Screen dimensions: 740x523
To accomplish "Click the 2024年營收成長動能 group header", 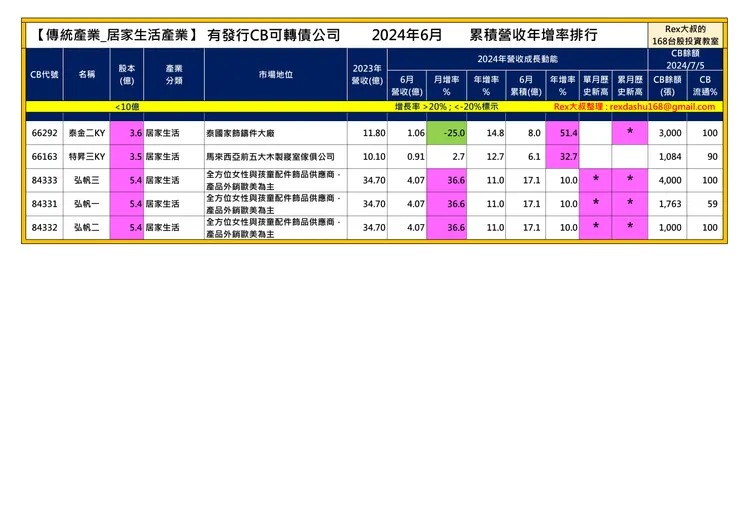I will click(518, 59).
